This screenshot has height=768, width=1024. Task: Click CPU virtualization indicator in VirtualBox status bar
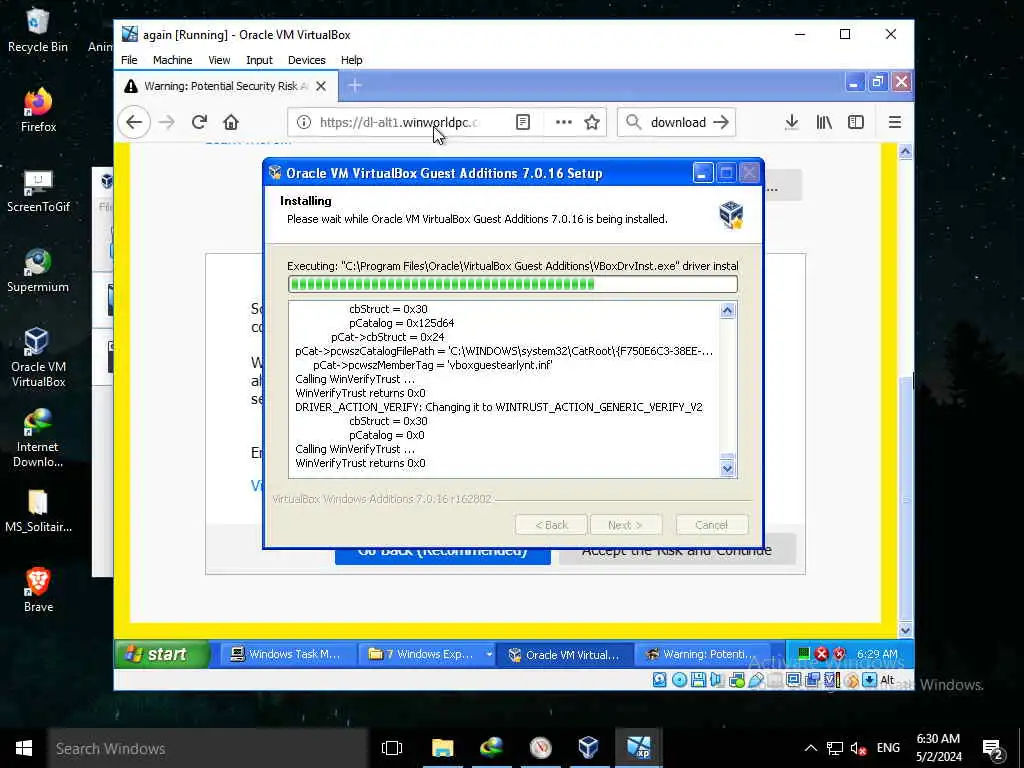coord(832,680)
